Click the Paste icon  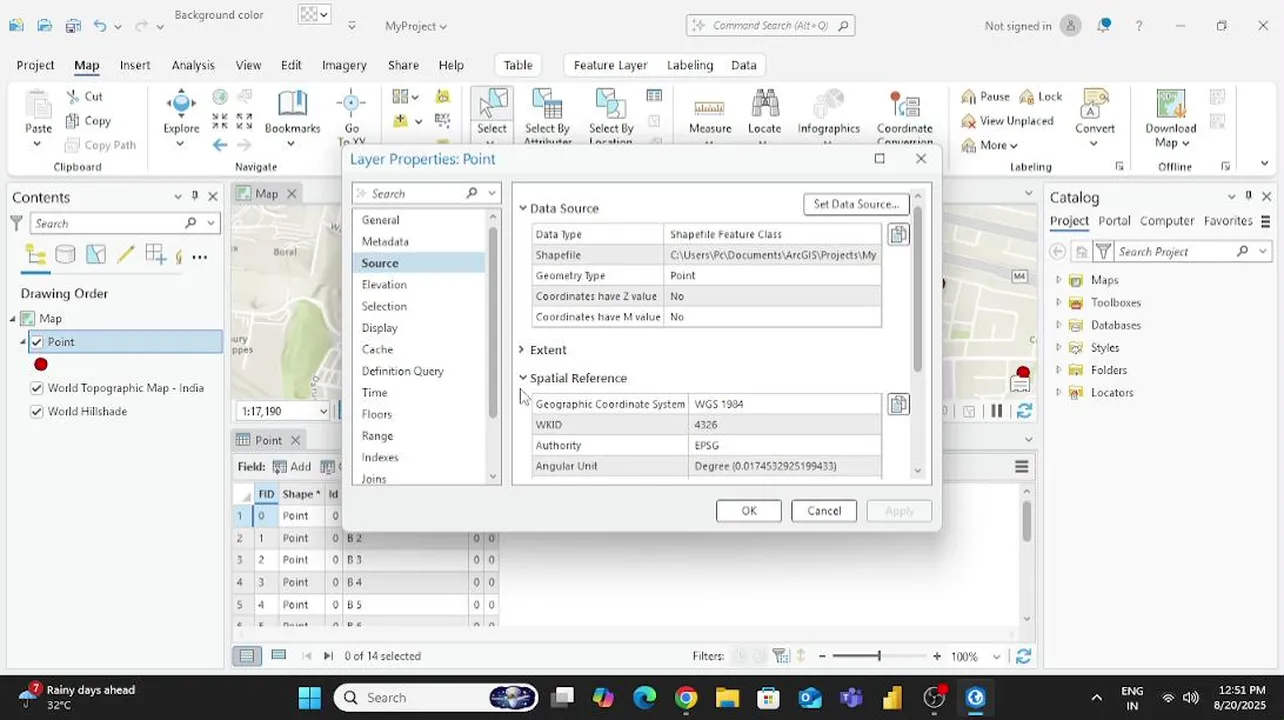pos(38,106)
